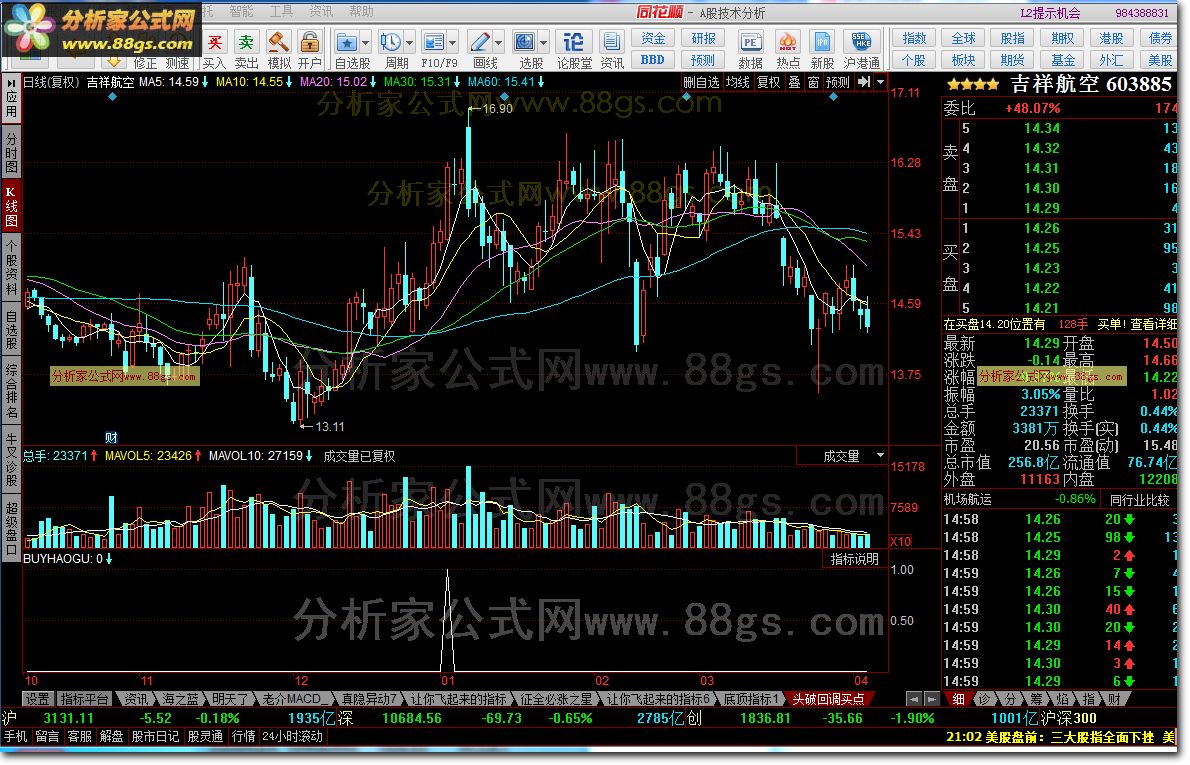Click the jump-to-end arrow icon above chart
1190x765 pixels.
pyautogui.click(x=864, y=82)
